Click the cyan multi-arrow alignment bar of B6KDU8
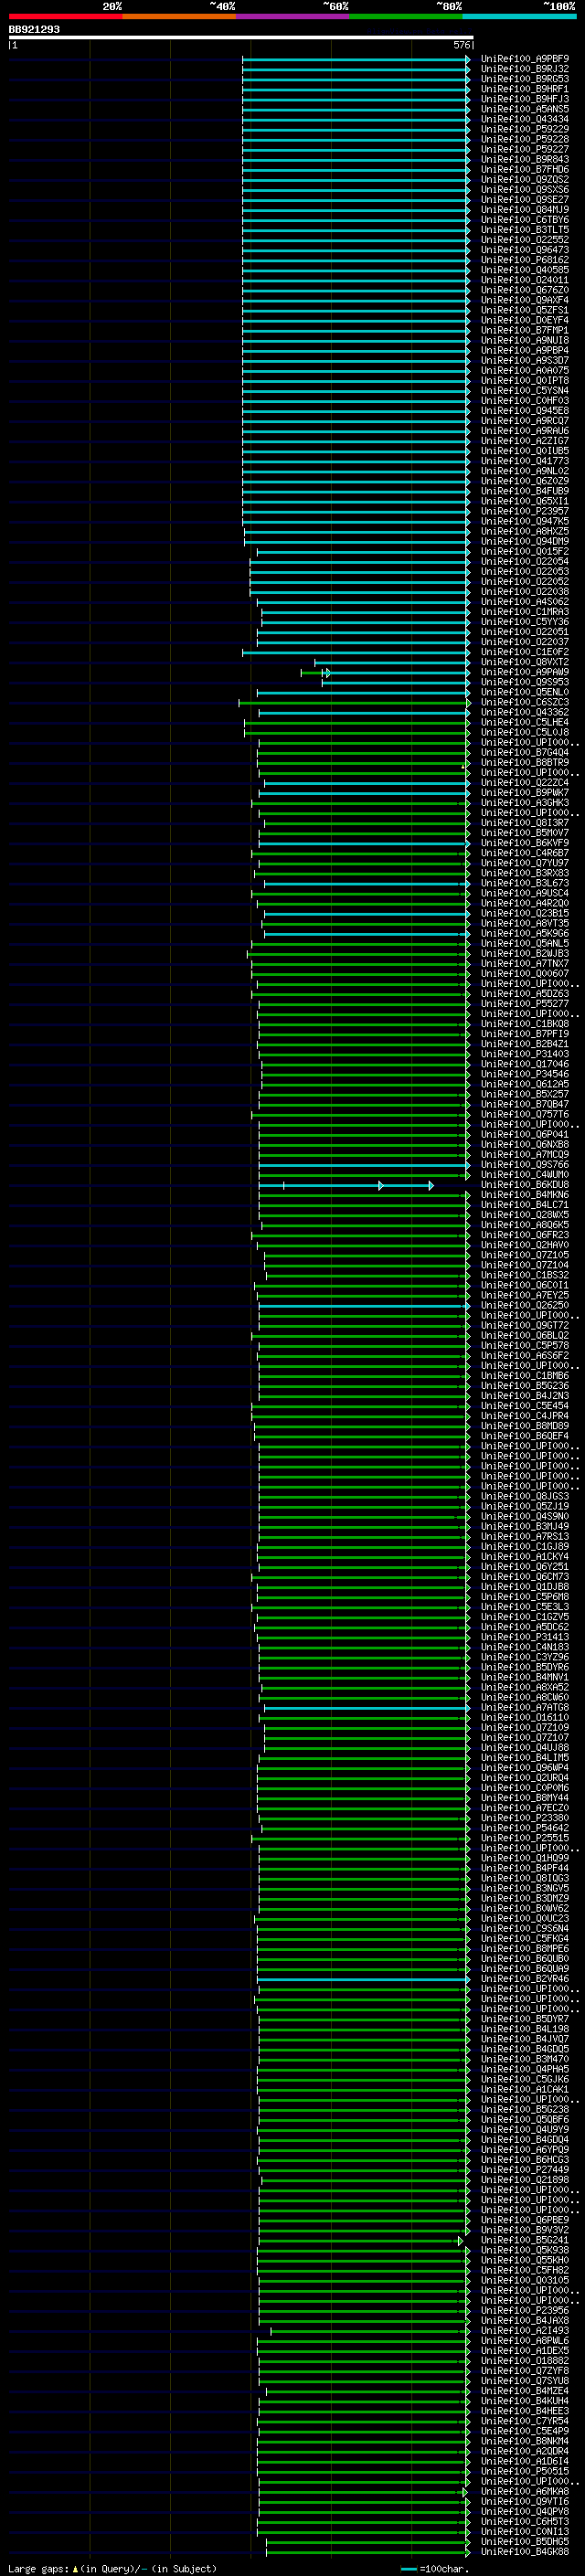 (x=346, y=1185)
